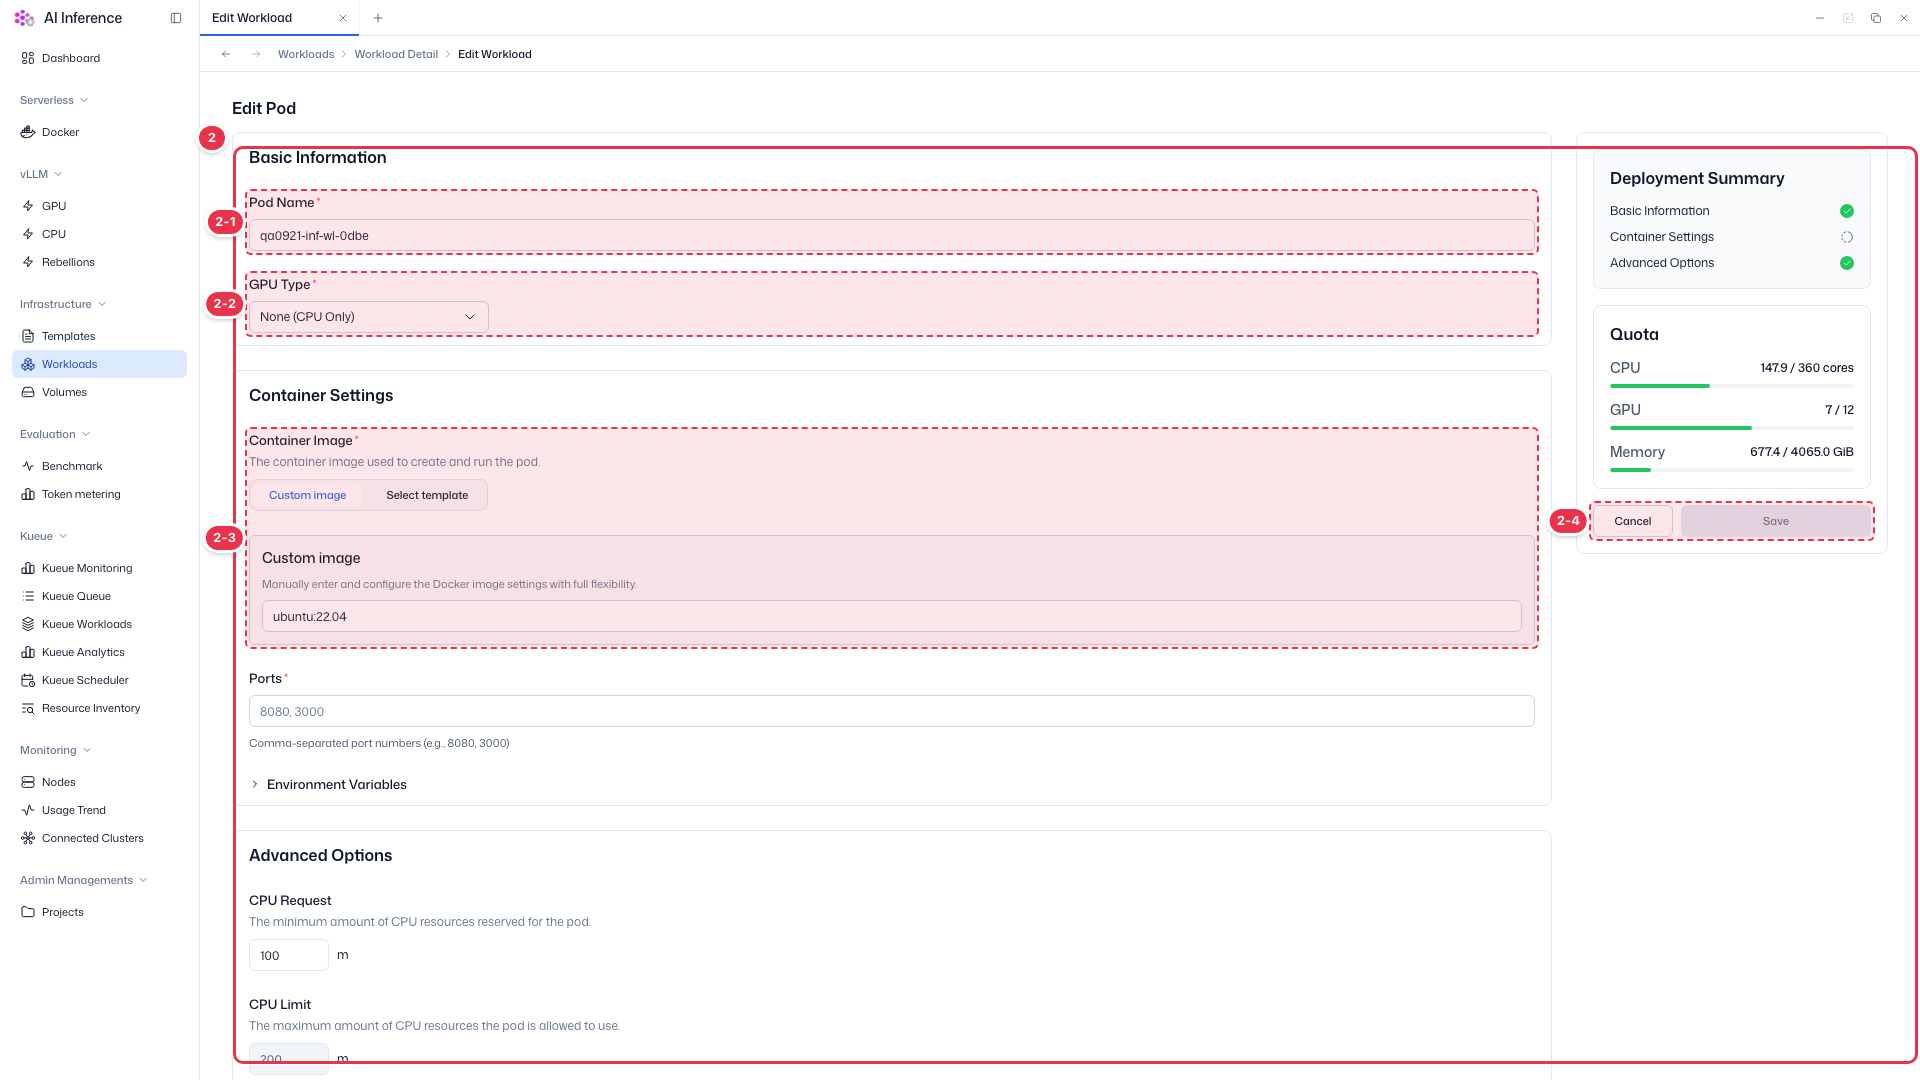
Task: Go to Workload Detail breadcrumb
Action: (x=396, y=54)
